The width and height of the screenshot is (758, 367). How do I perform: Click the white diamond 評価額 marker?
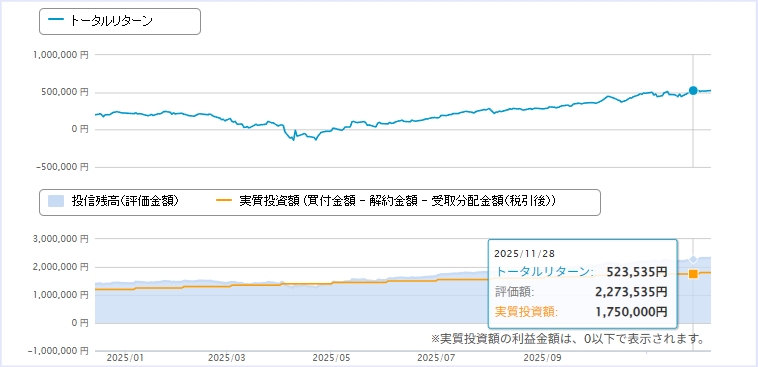point(693,260)
